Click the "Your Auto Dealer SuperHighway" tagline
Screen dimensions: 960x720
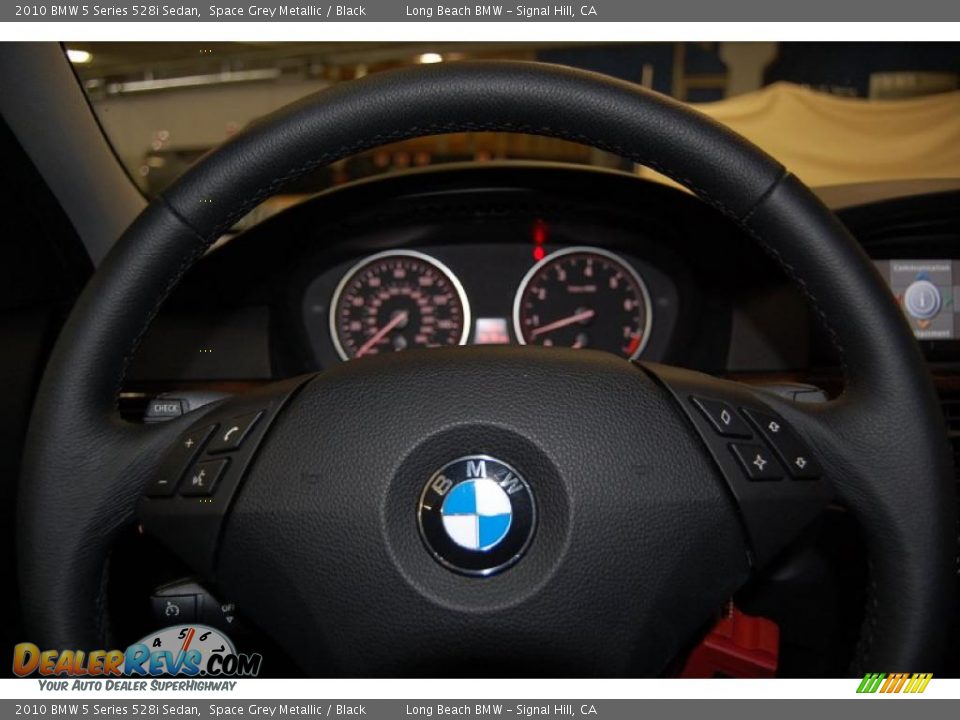(x=137, y=686)
